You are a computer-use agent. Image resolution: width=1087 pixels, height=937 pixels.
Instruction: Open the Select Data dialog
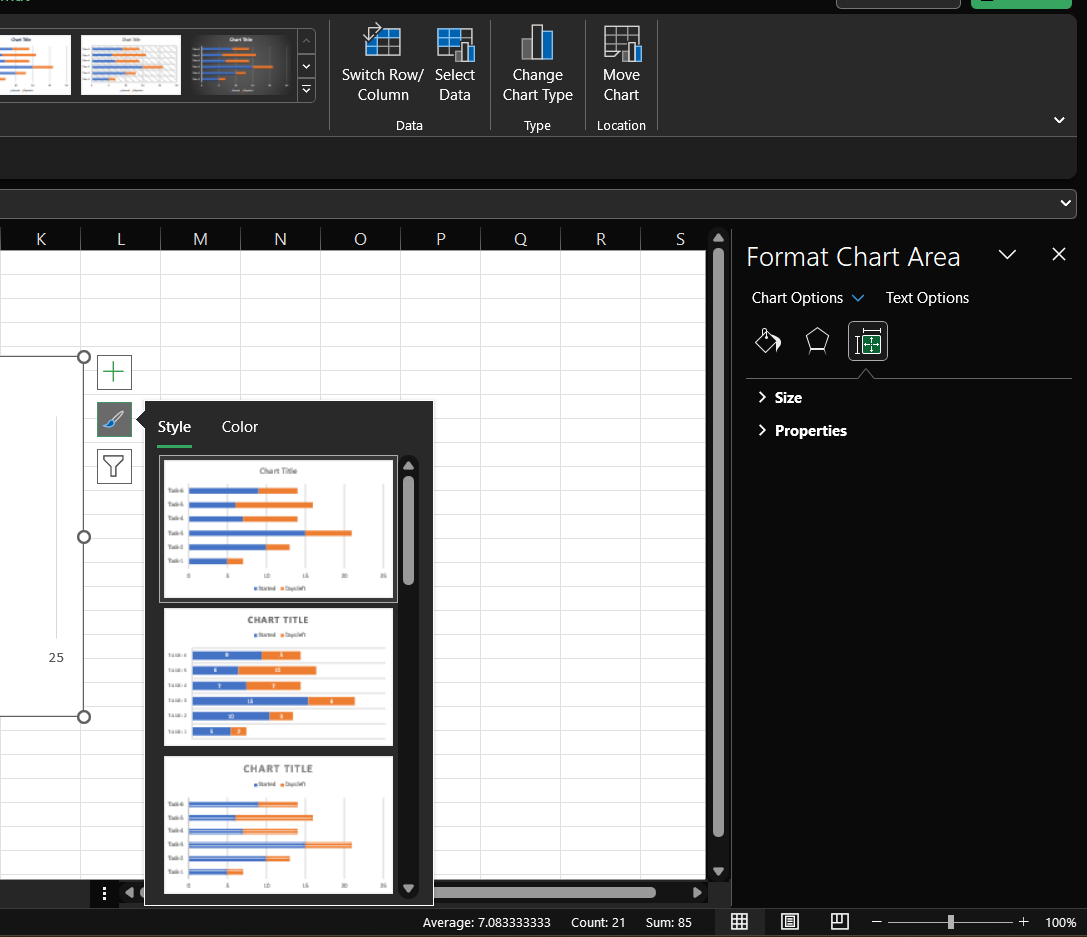click(x=455, y=43)
